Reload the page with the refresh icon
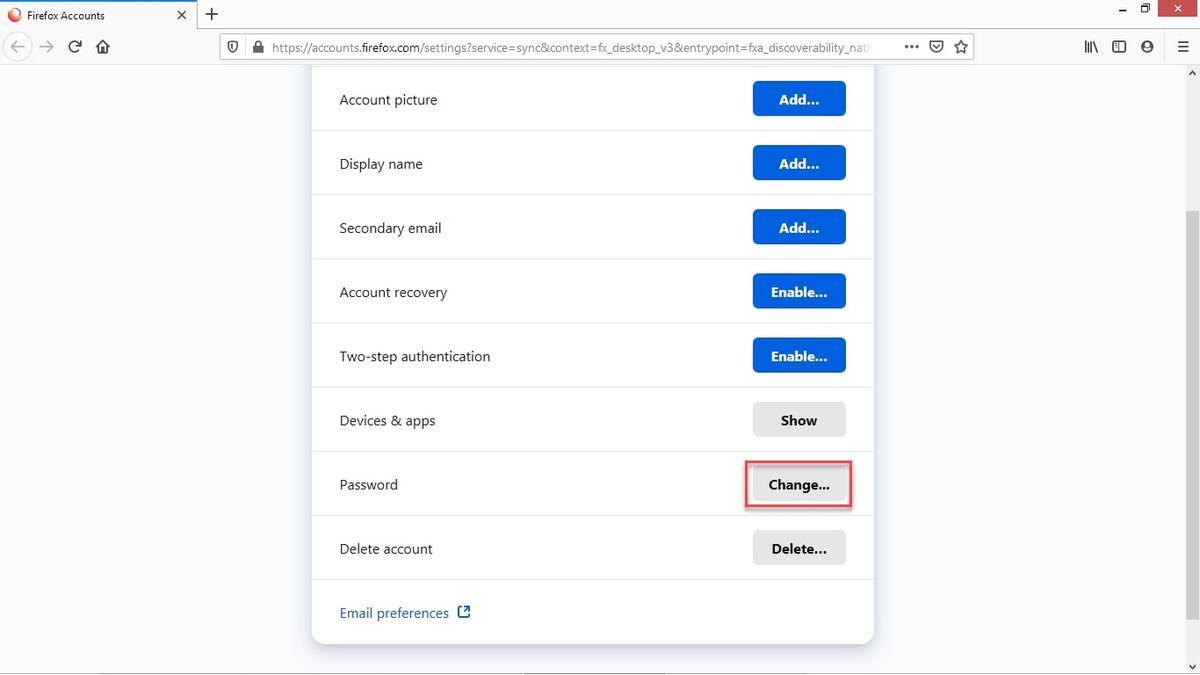 74,46
